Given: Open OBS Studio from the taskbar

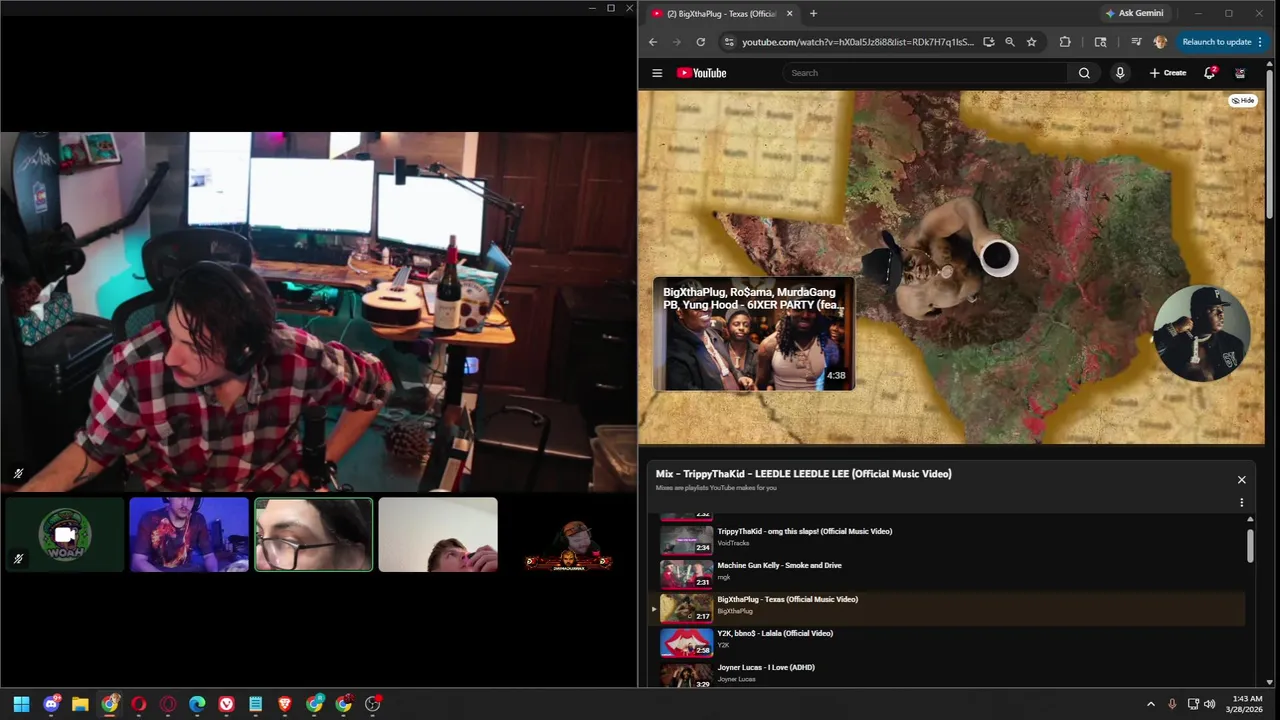Looking at the screenshot, I should click(x=373, y=704).
